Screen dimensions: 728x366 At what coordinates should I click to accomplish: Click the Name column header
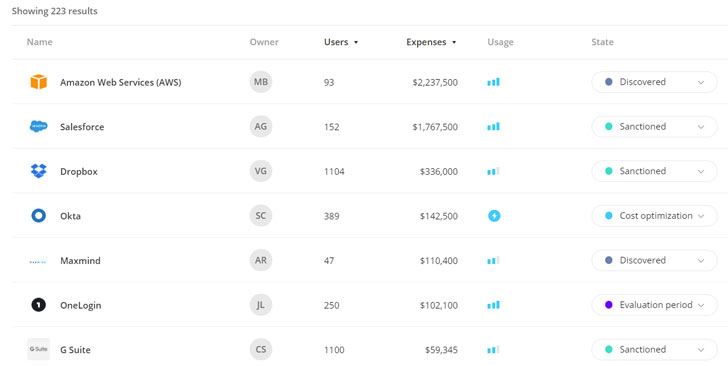tap(39, 42)
